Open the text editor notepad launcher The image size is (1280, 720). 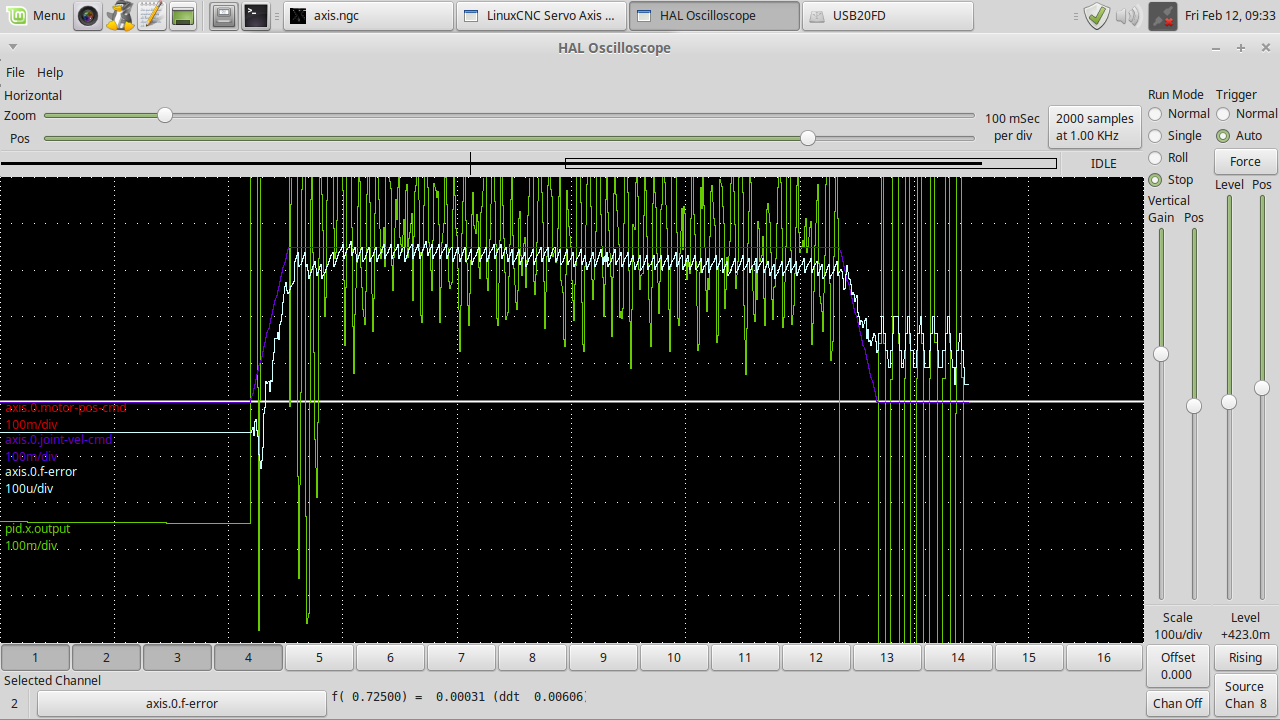(x=151, y=16)
